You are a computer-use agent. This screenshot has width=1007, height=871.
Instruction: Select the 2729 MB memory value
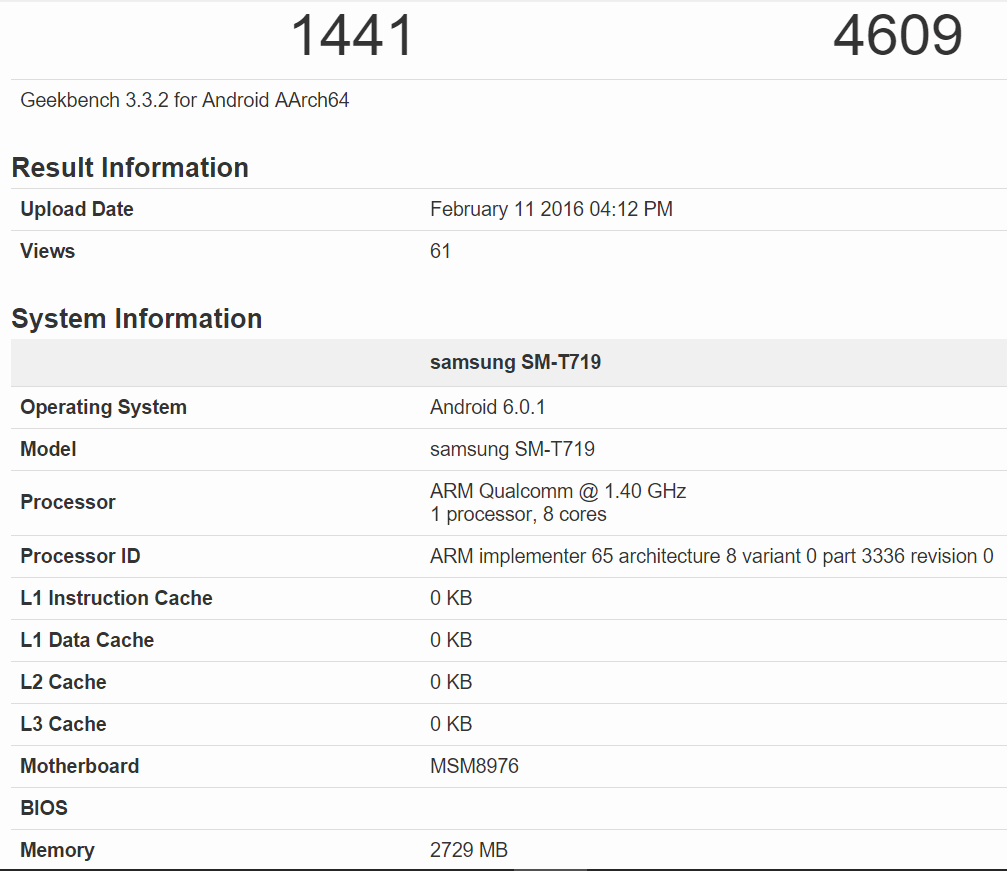469,850
